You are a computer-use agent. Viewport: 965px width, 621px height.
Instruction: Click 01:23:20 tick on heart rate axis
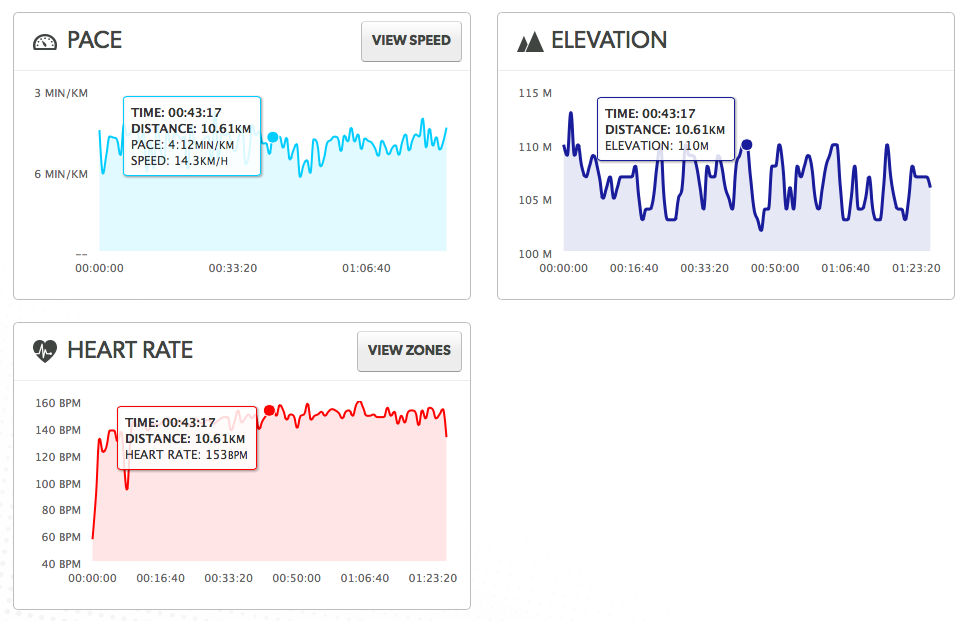pyautogui.click(x=433, y=579)
